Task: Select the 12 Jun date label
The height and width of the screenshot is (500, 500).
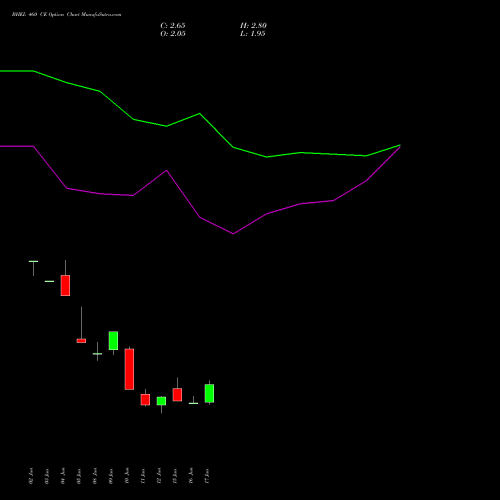Action: tap(159, 476)
